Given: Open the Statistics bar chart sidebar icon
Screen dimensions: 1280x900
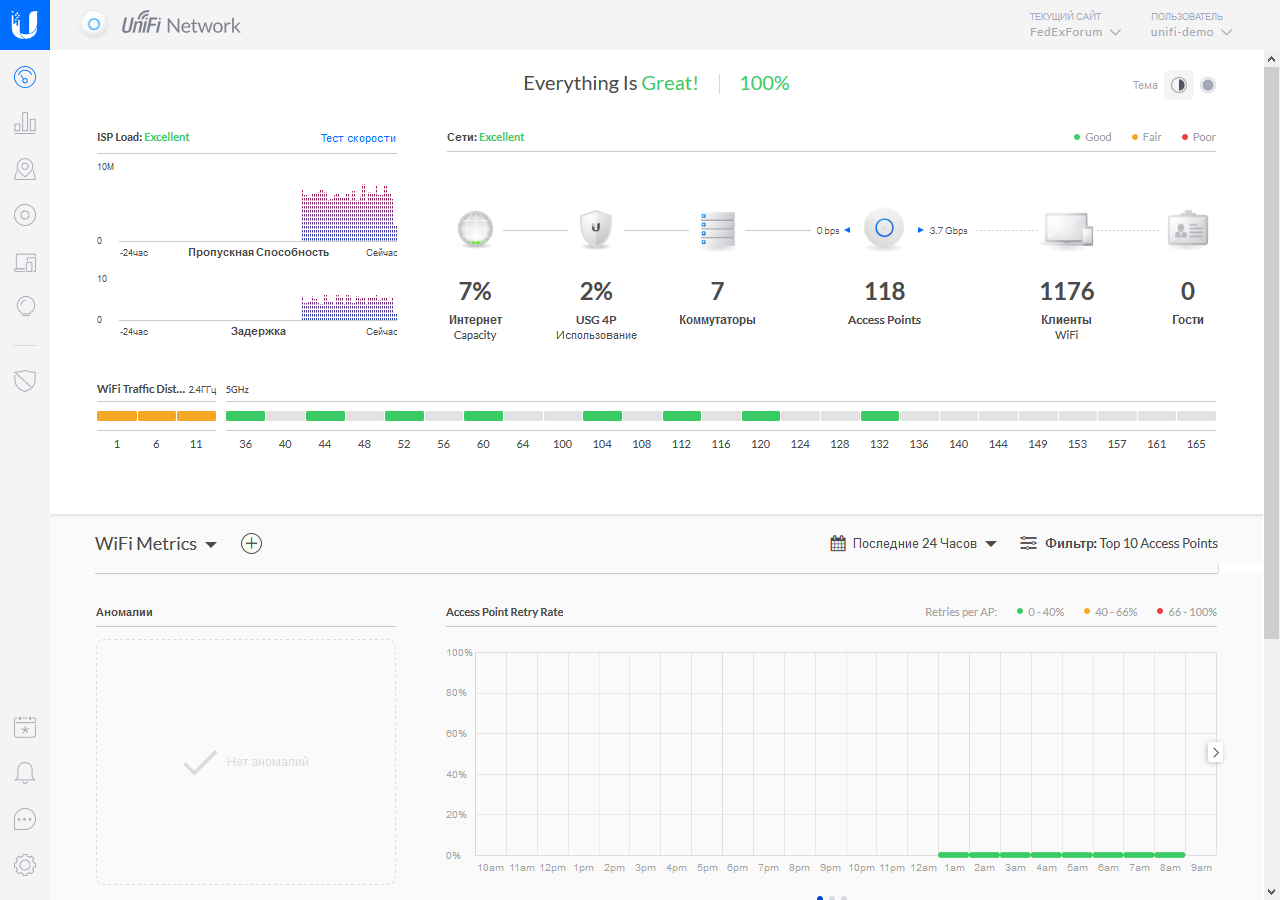Looking at the screenshot, I should 25,123.
